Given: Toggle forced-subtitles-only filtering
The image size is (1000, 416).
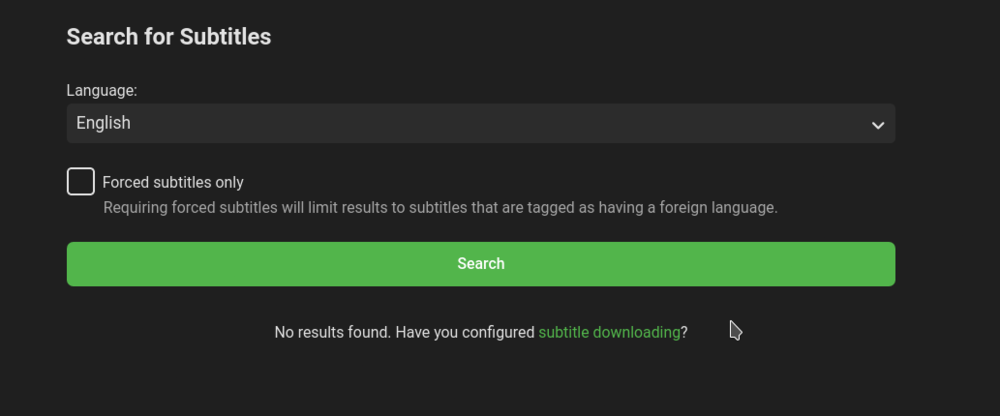Looking at the screenshot, I should pyautogui.click(x=81, y=182).
